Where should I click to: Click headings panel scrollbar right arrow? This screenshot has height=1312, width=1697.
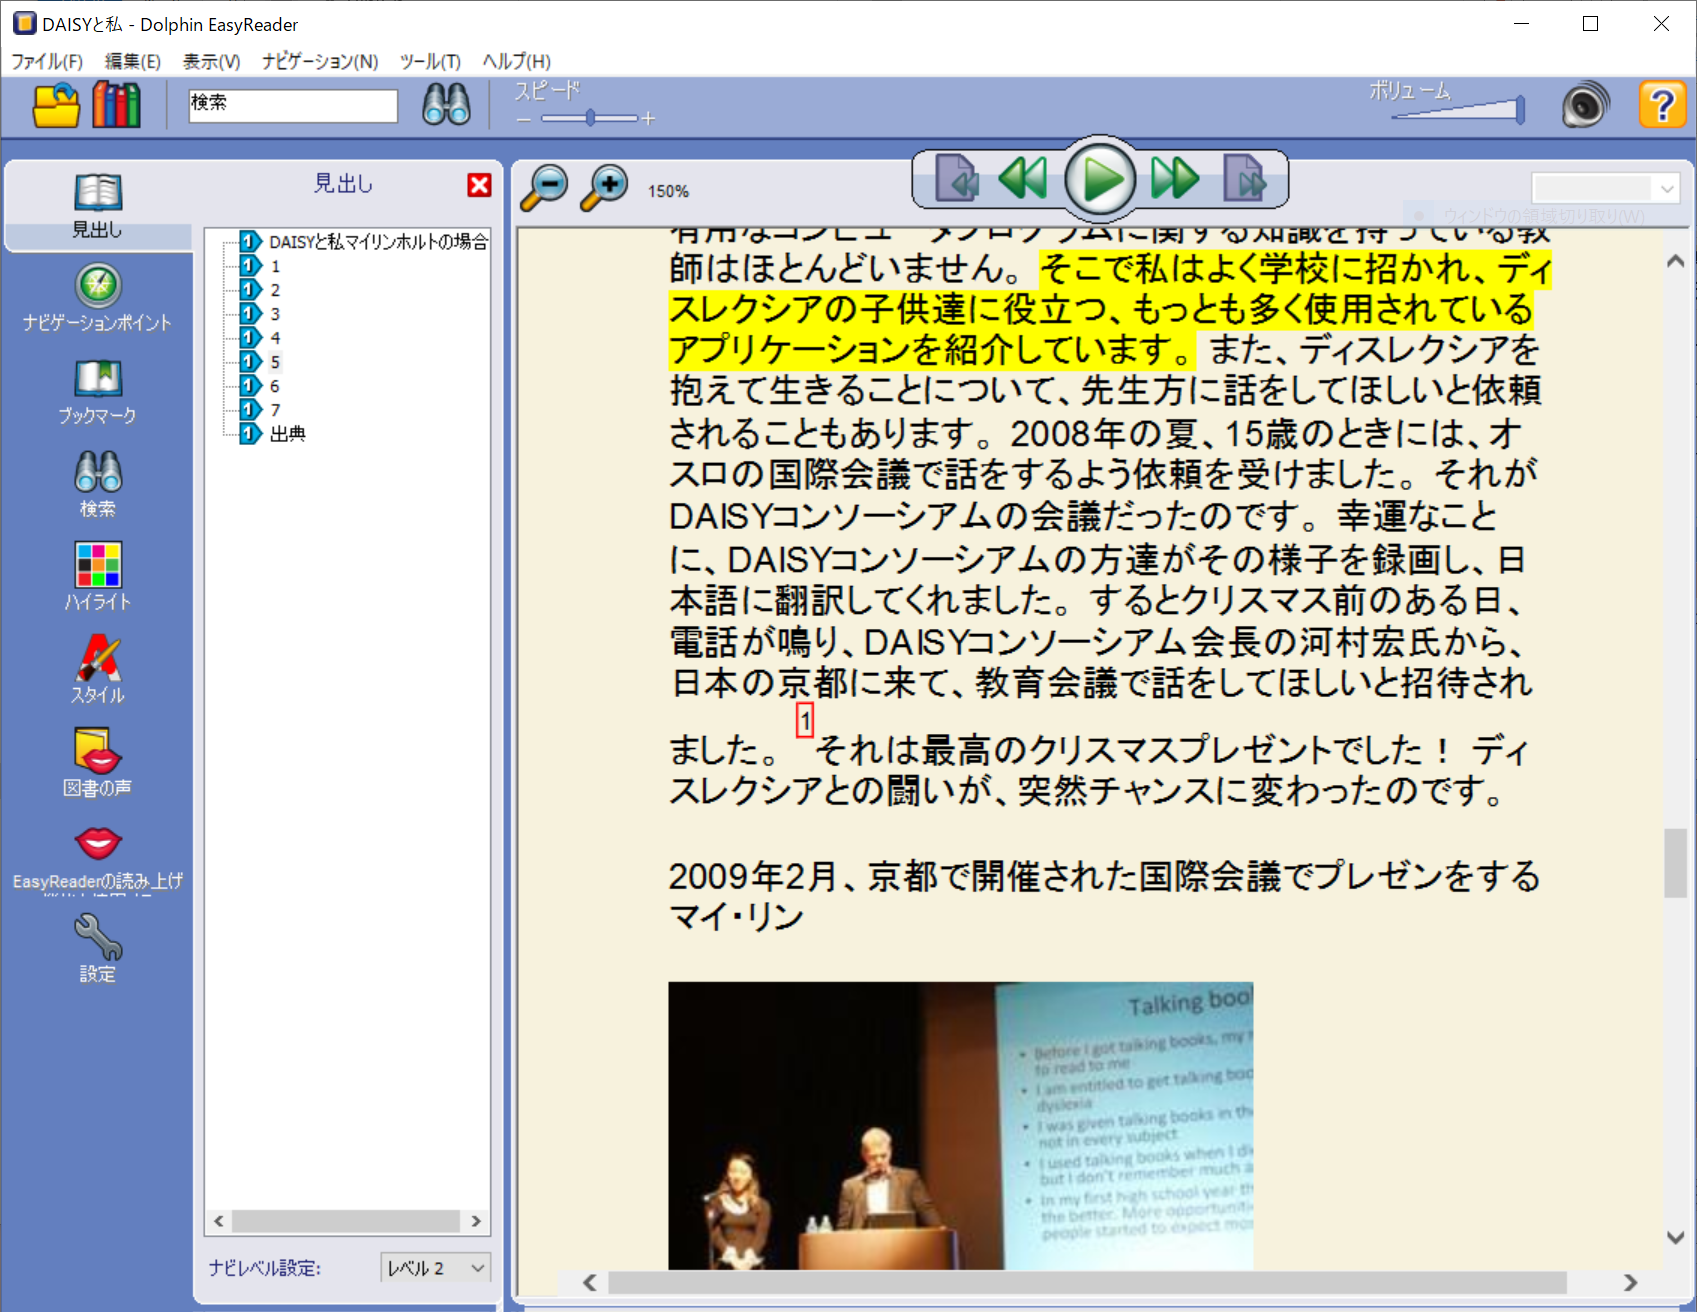(x=476, y=1221)
